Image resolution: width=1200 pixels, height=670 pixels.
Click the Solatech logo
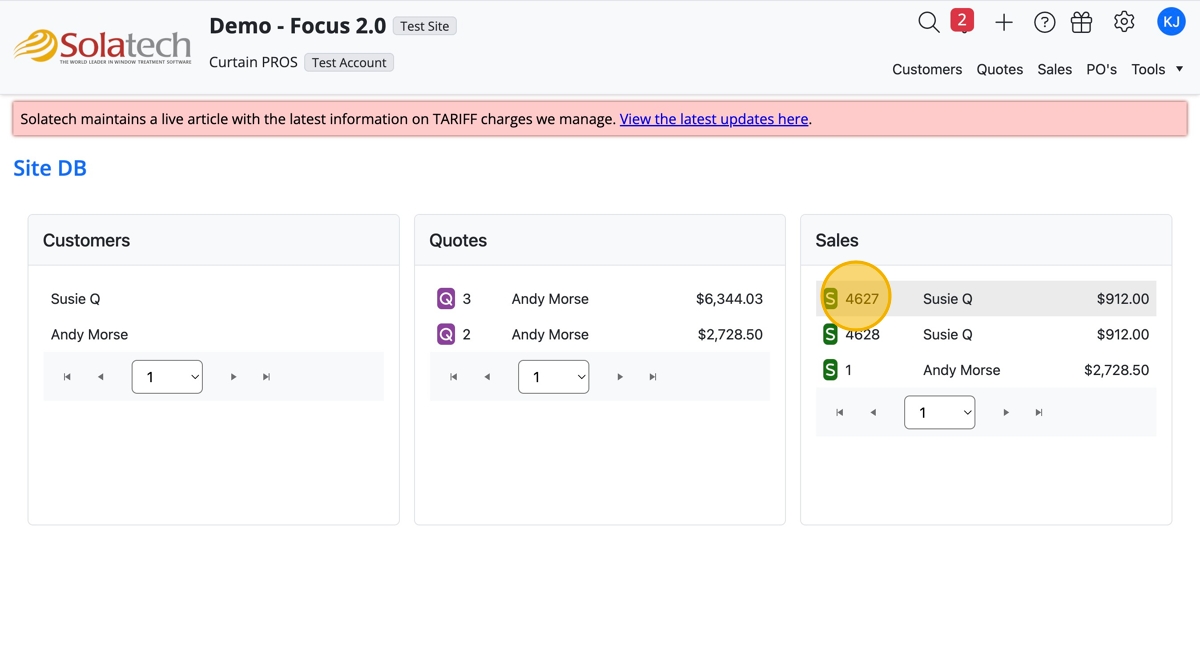102,46
